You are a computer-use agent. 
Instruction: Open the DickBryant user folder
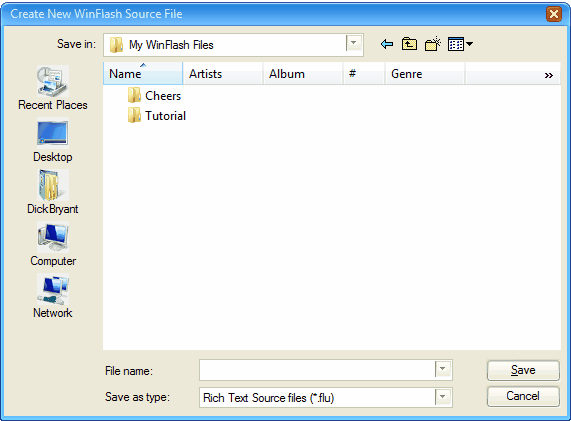tap(53, 192)
